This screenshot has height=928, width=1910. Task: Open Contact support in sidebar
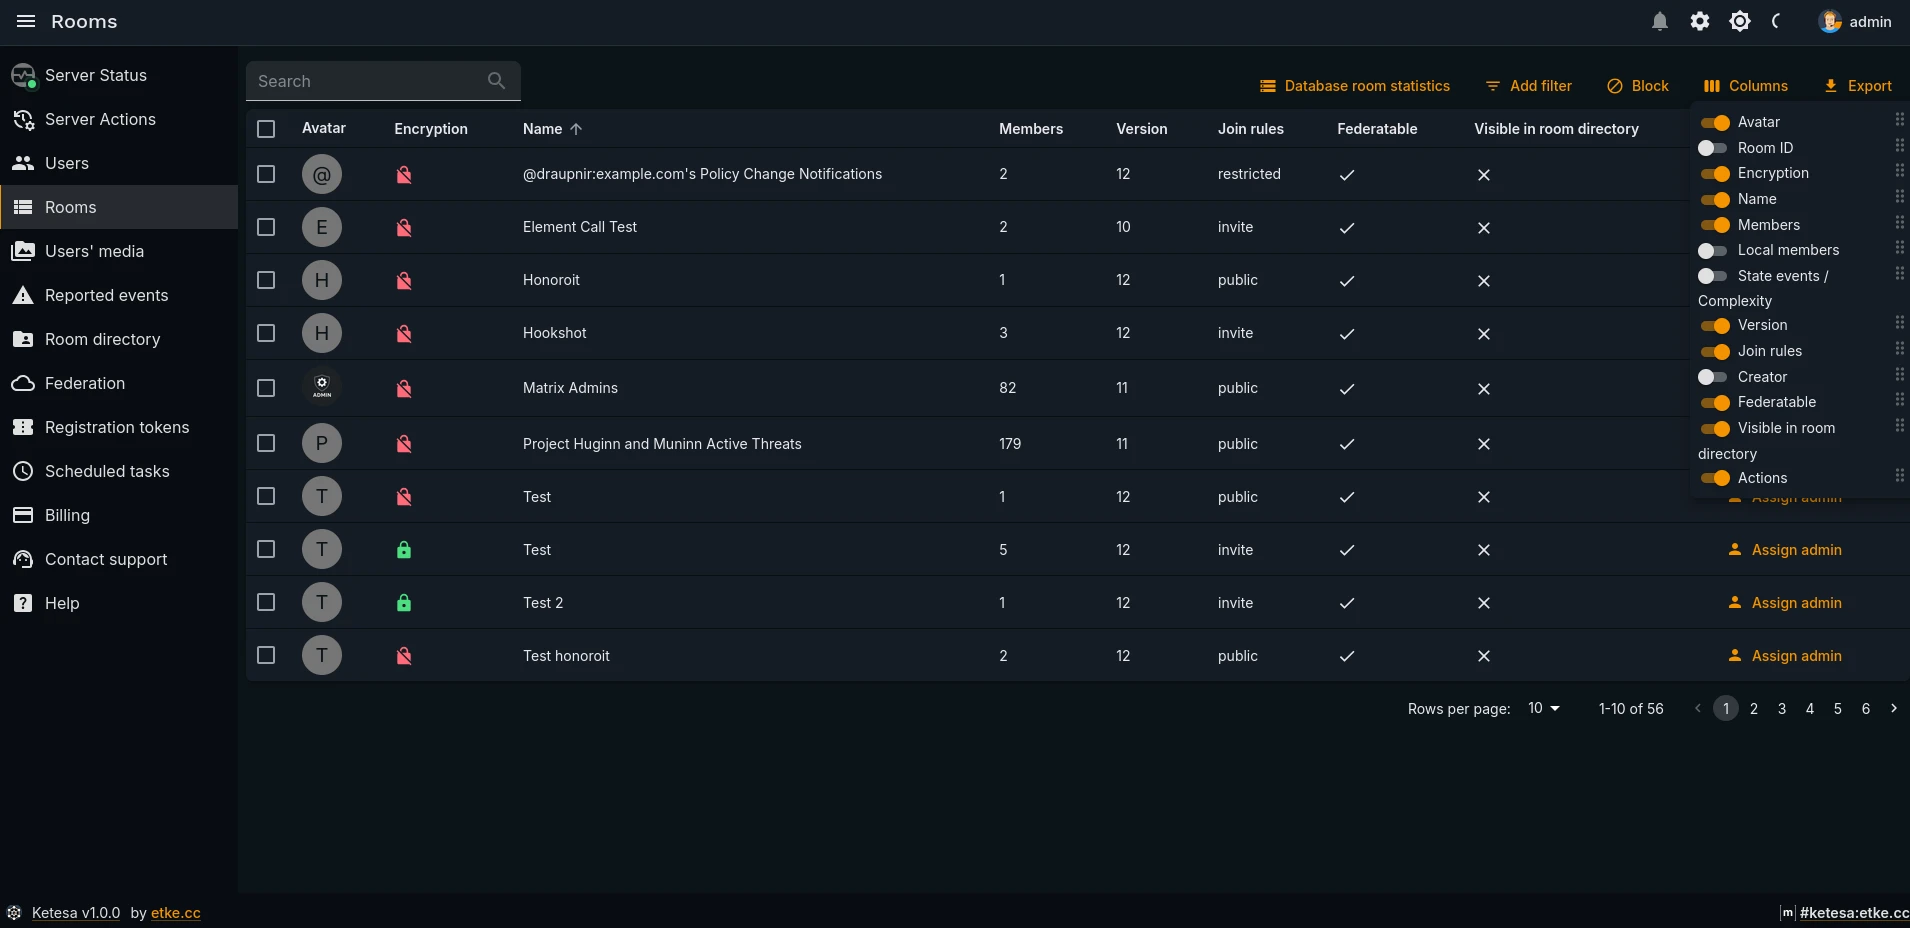119,559
